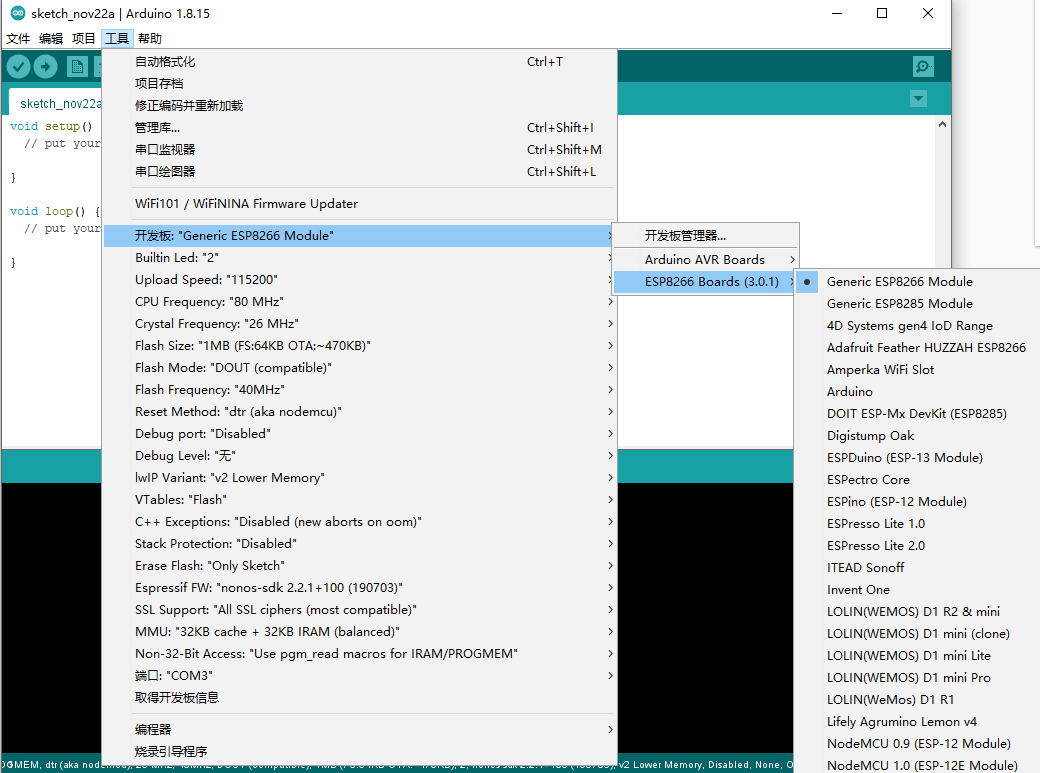The height and width of the screenshot is (773, 1040).
Task: Expand the ESP8266 Boards (3.0.1) submenu
Action: tap(705, 281)
